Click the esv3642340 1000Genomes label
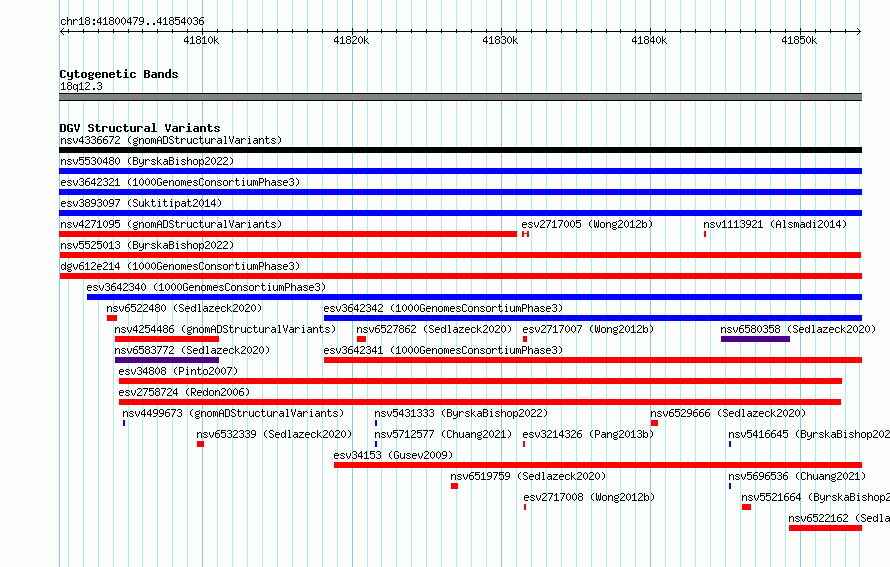890x567 pixels. coord(206,287)
